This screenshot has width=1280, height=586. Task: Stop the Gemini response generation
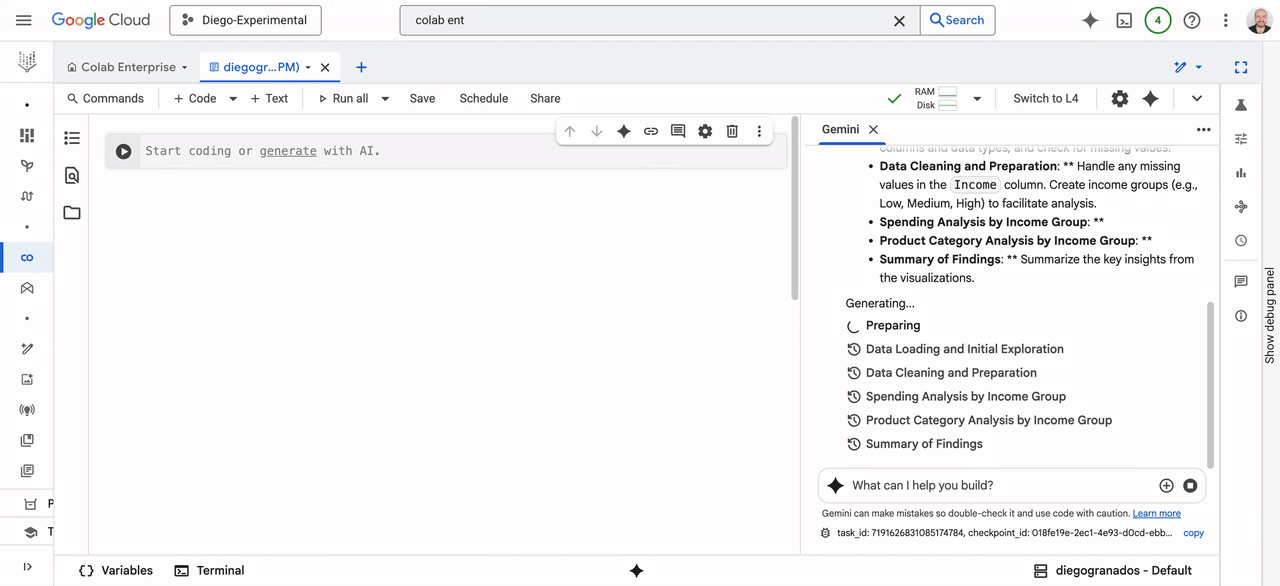[1190, 485]
